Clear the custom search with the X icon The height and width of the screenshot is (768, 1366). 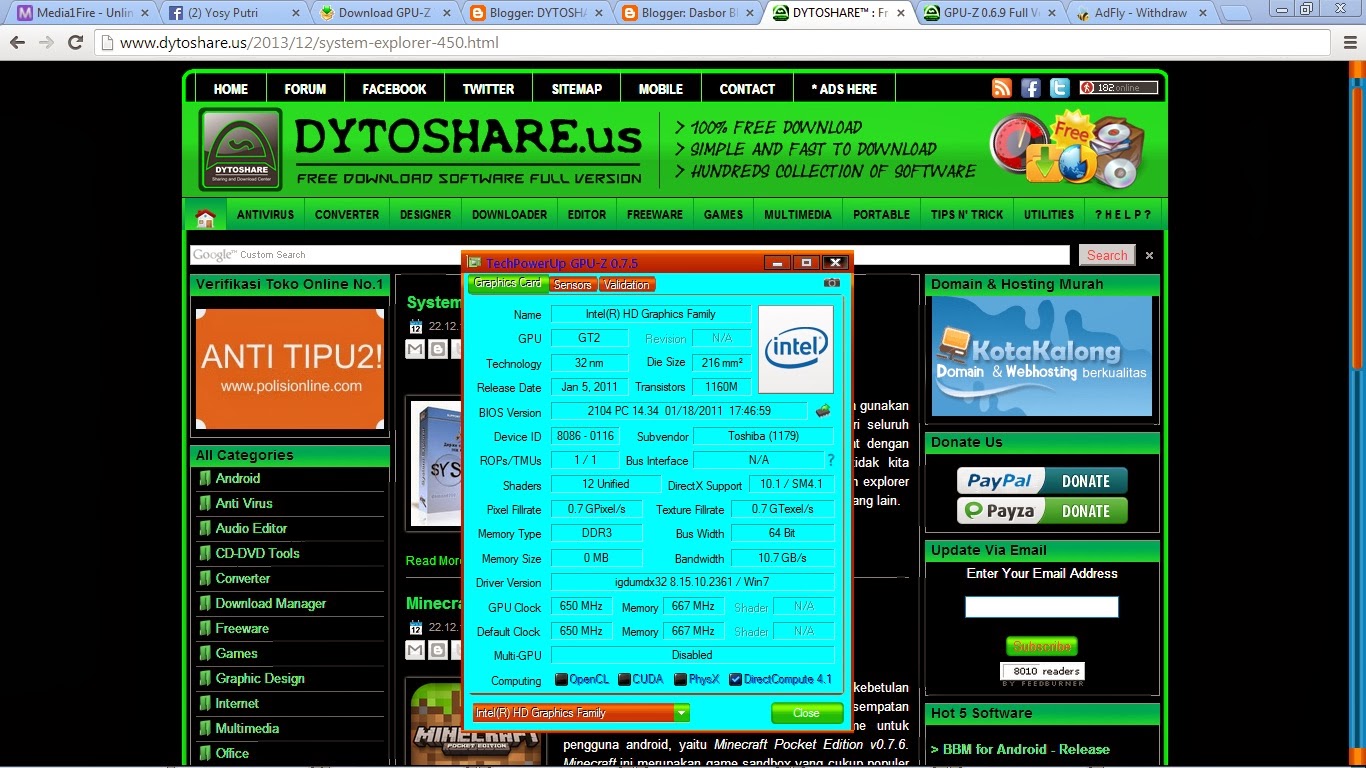(x=1149, y=255)
